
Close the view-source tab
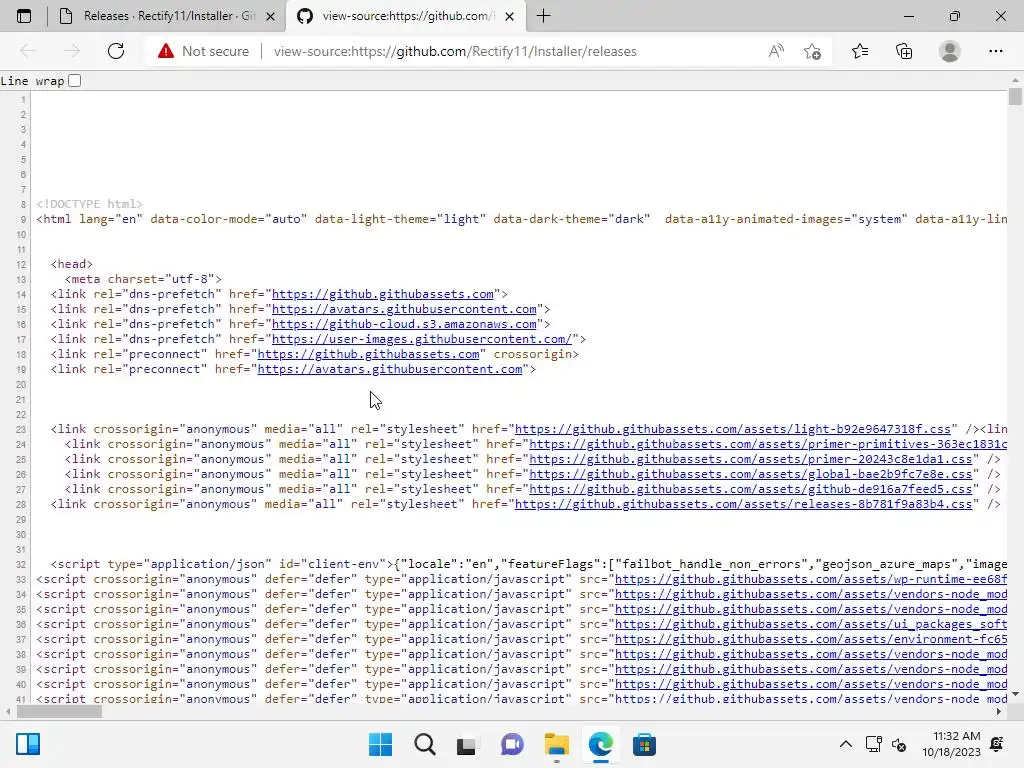point(510,16)
